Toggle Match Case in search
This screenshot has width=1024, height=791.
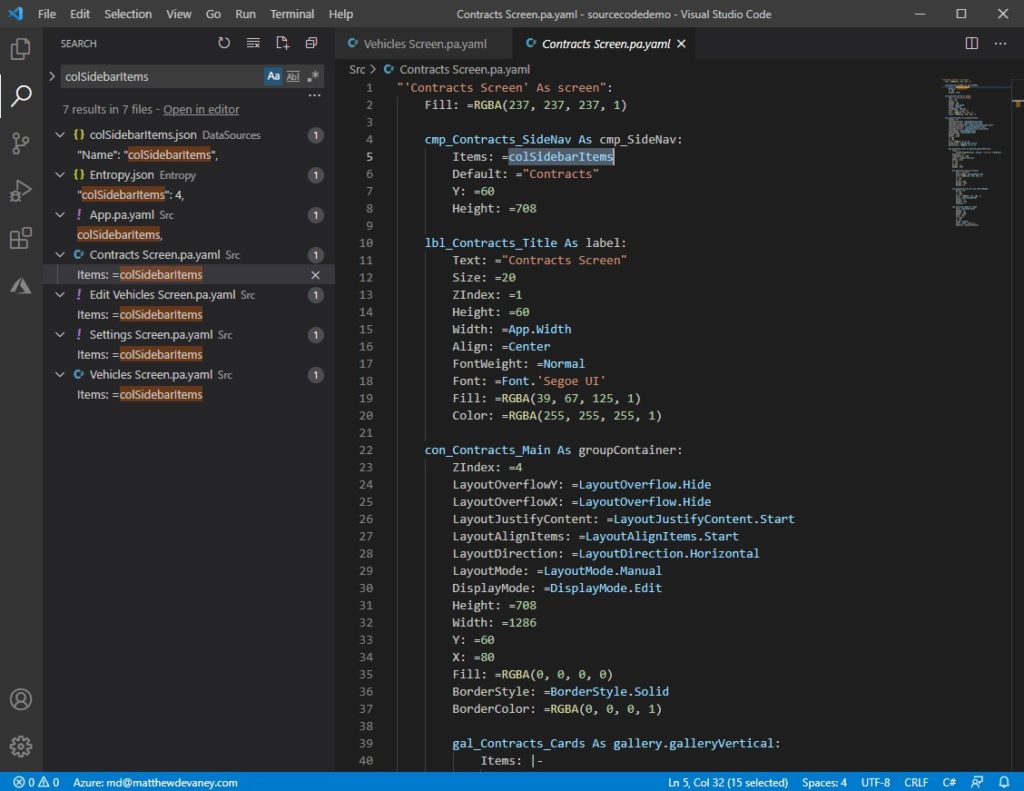click(x=274, y=76)
